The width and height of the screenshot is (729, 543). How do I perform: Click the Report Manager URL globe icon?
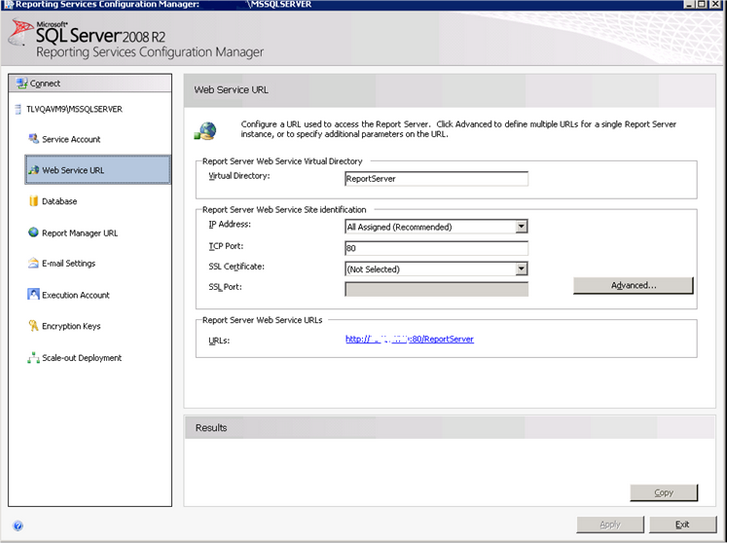[33, 232]
